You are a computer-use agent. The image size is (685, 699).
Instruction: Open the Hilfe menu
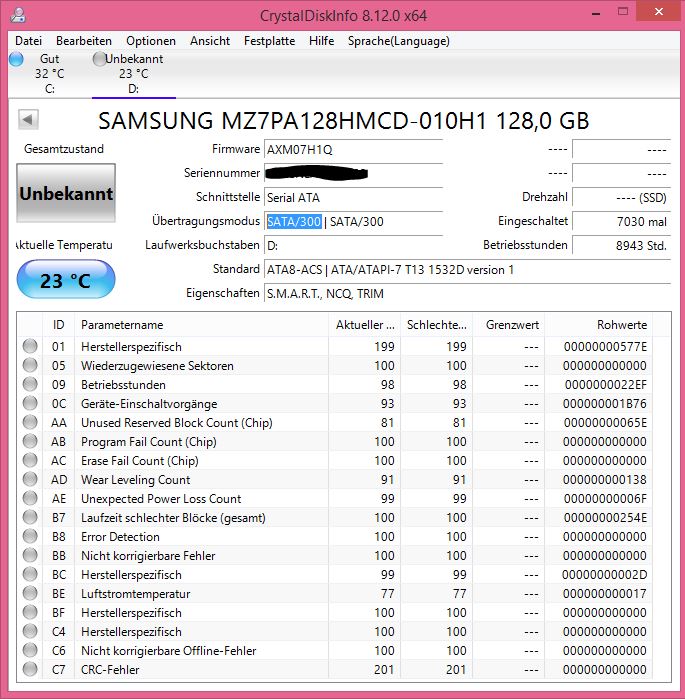[321, 41]
